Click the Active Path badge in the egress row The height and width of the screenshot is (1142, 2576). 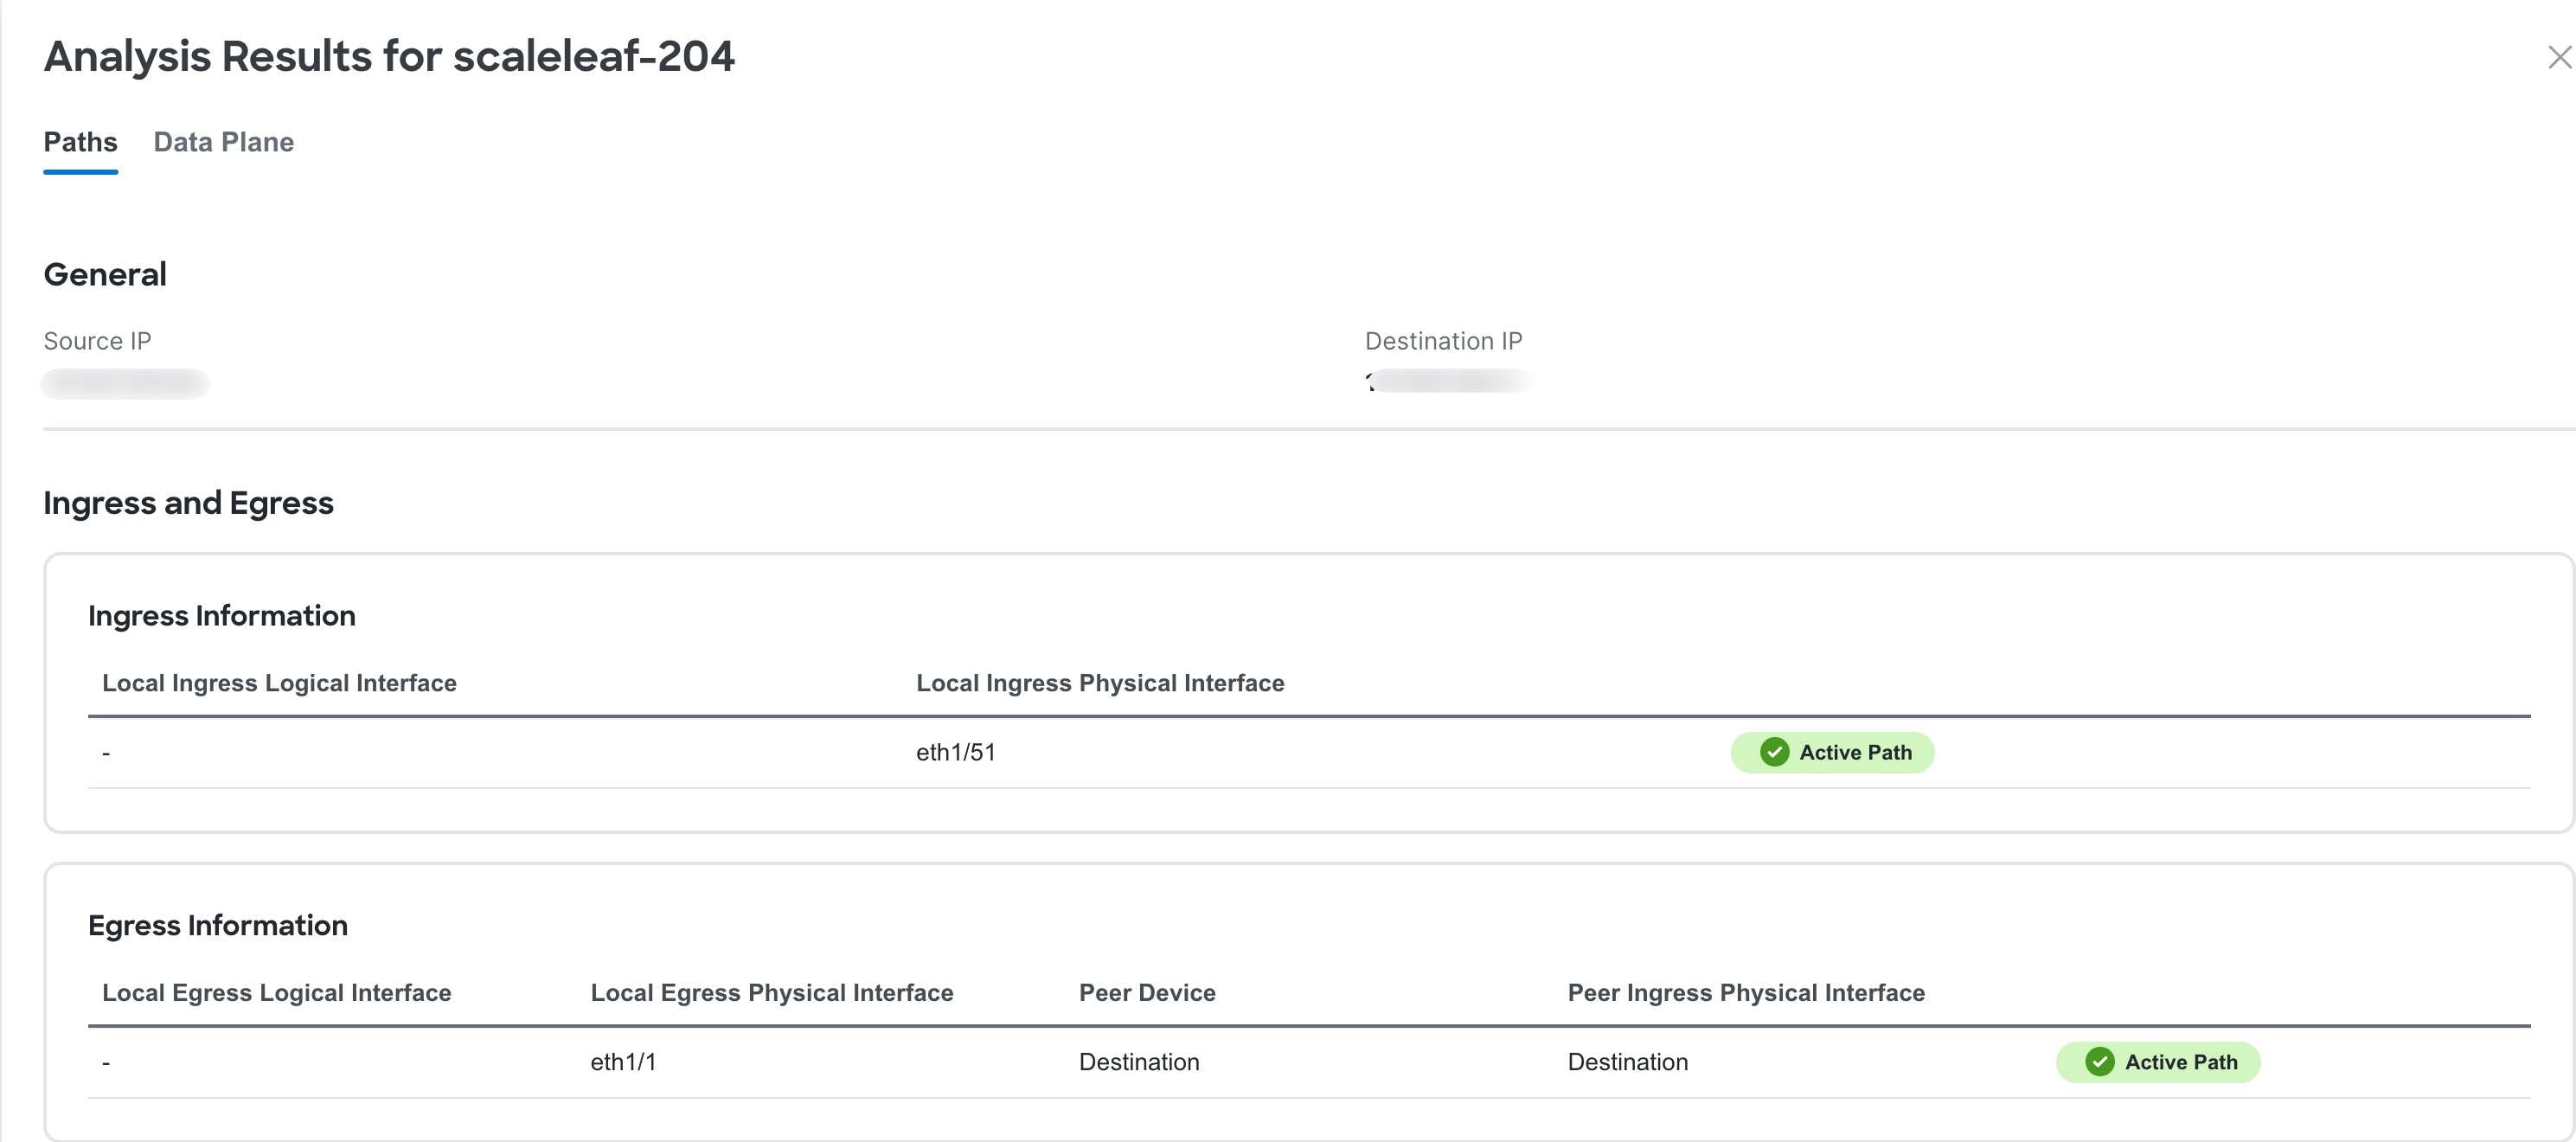coord(2157,1062)
